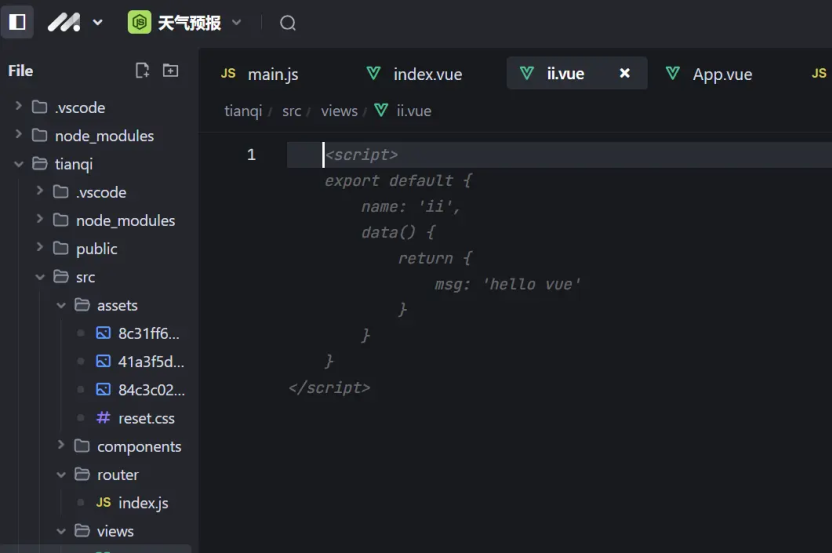Open router index.js file
Viewport: 832px width, 553px height.
[142, 503]
